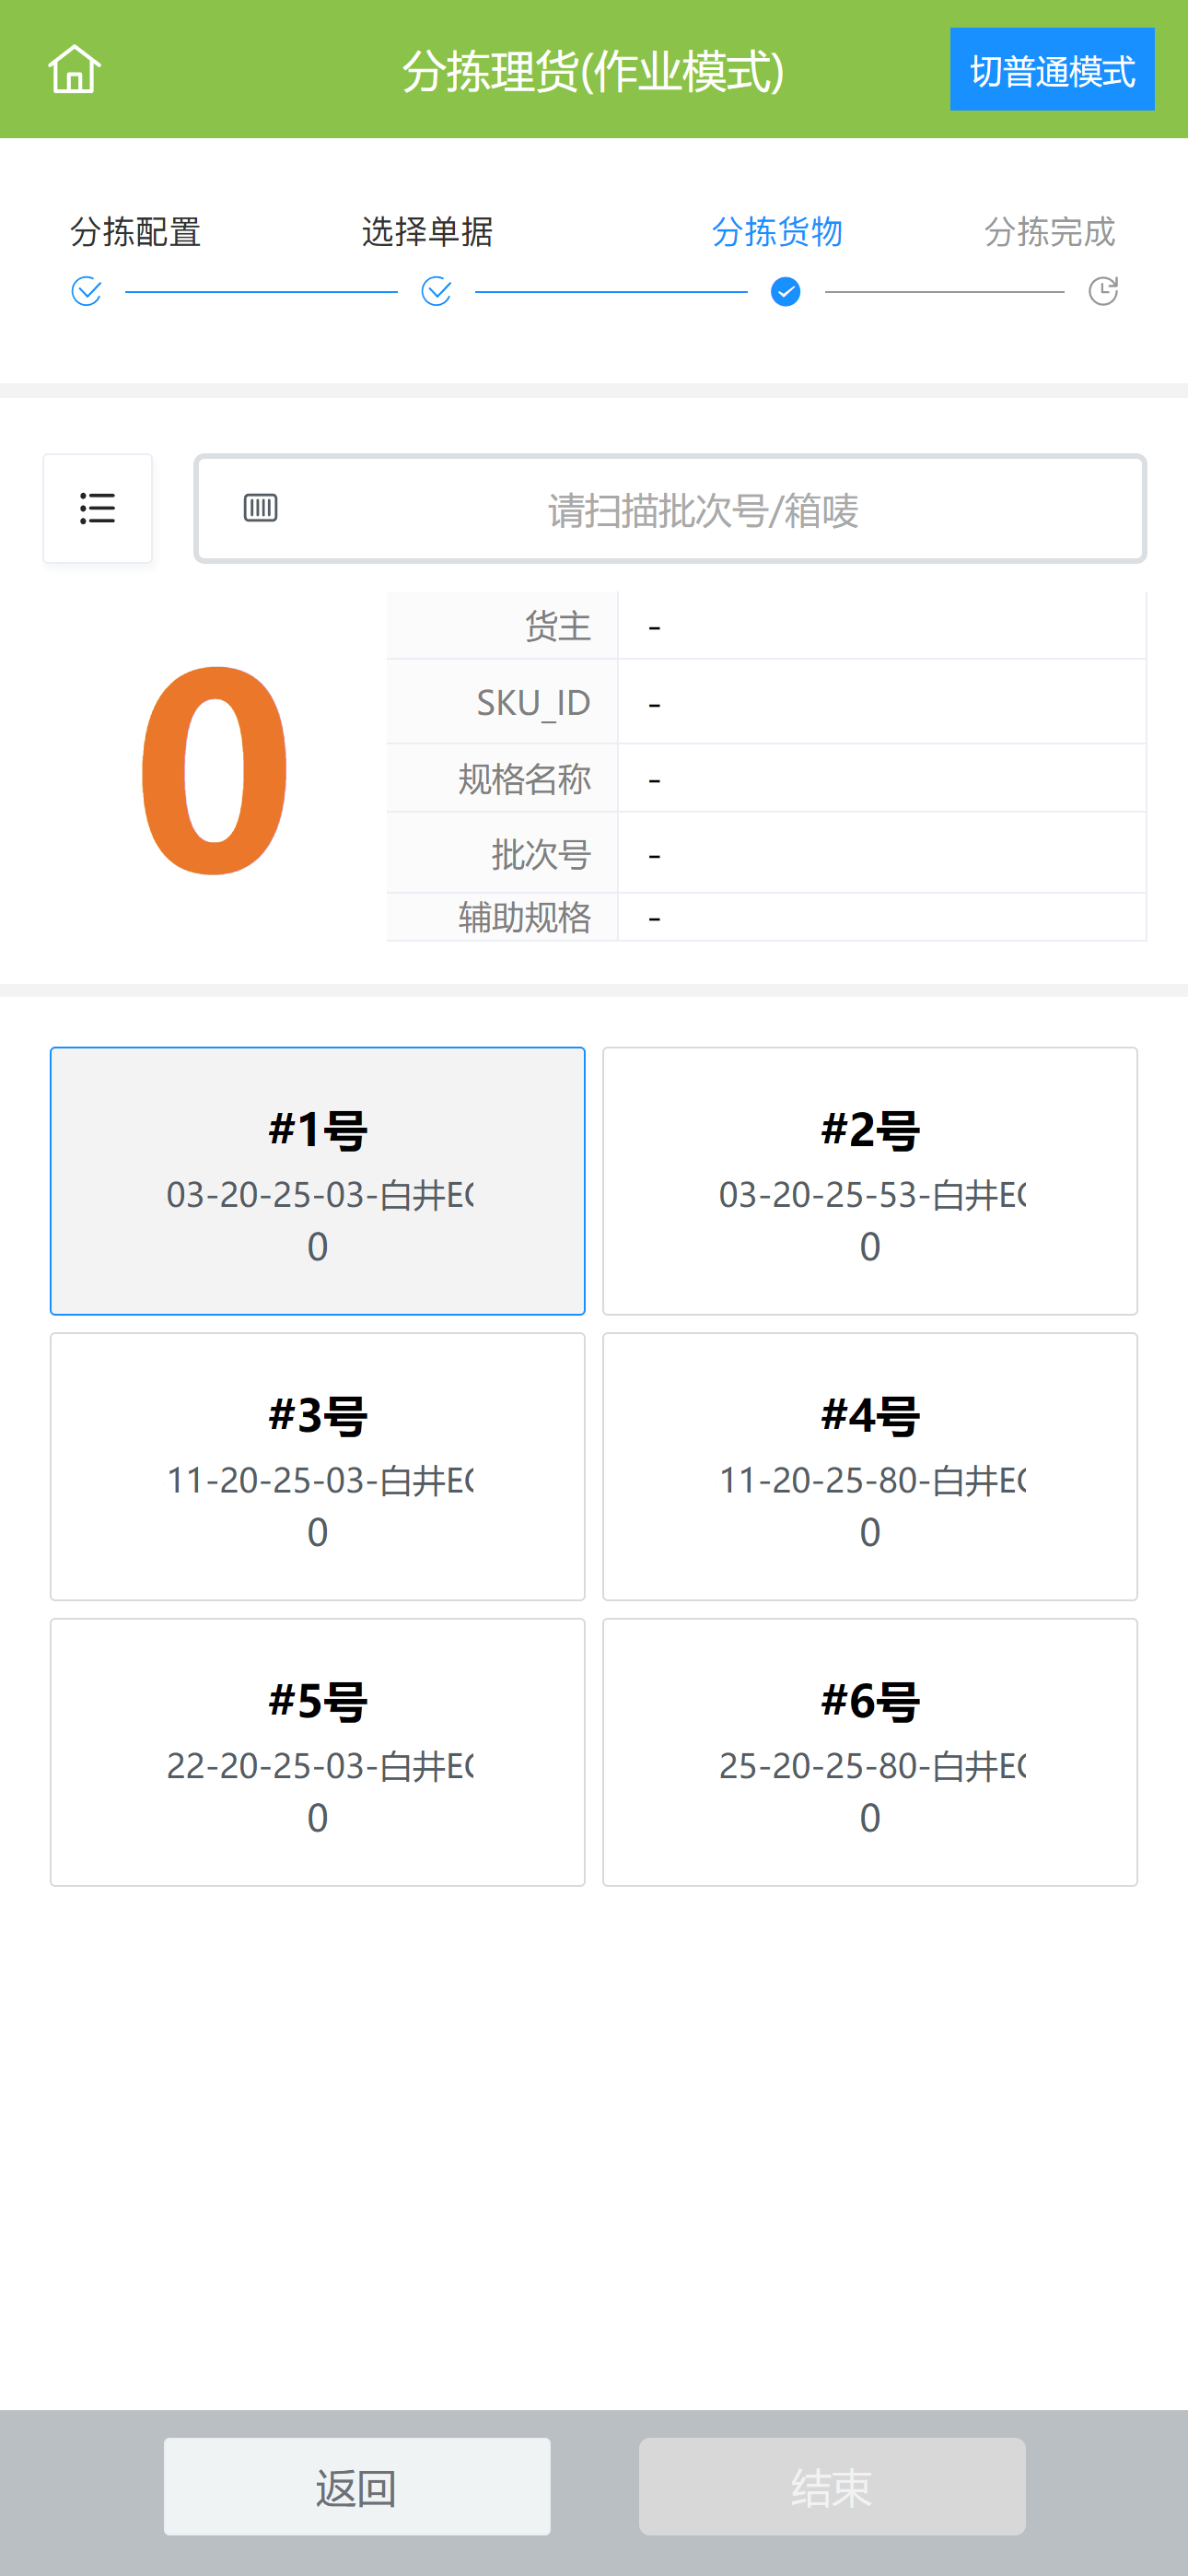This screenshot has width=1188, height=2576.
Task: Click the 分拣配置 step checkmark icon
Action: tap(87, 292)
